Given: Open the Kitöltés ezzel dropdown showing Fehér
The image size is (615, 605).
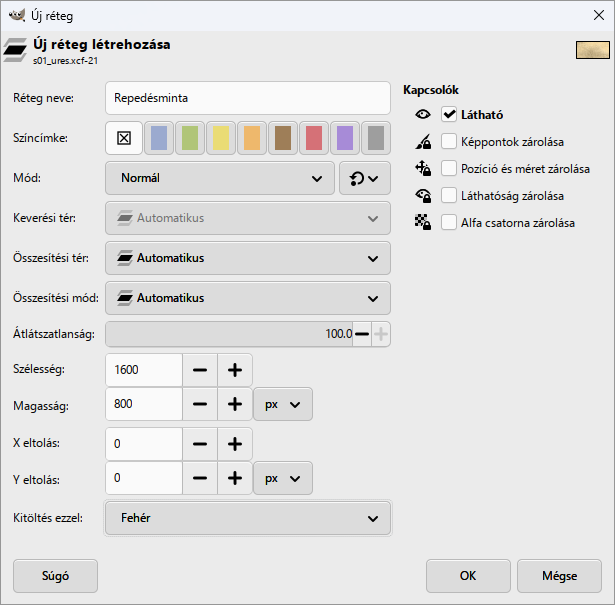Looking at the screenshot, I should (248, 518).
